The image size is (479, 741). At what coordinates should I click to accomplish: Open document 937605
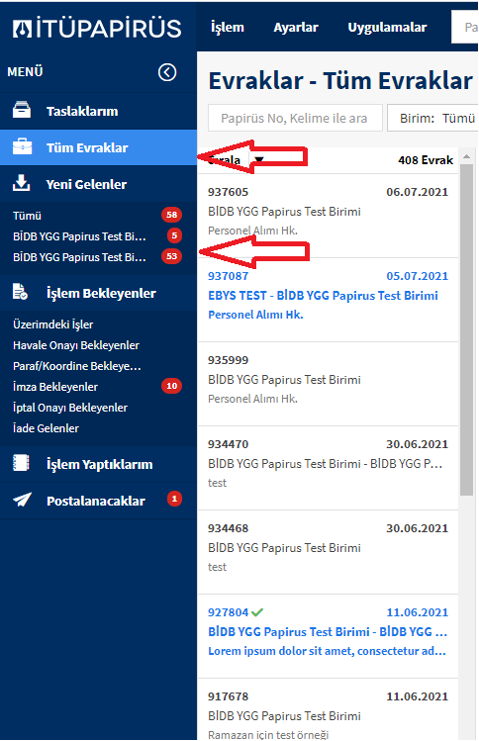click(328, 215)
